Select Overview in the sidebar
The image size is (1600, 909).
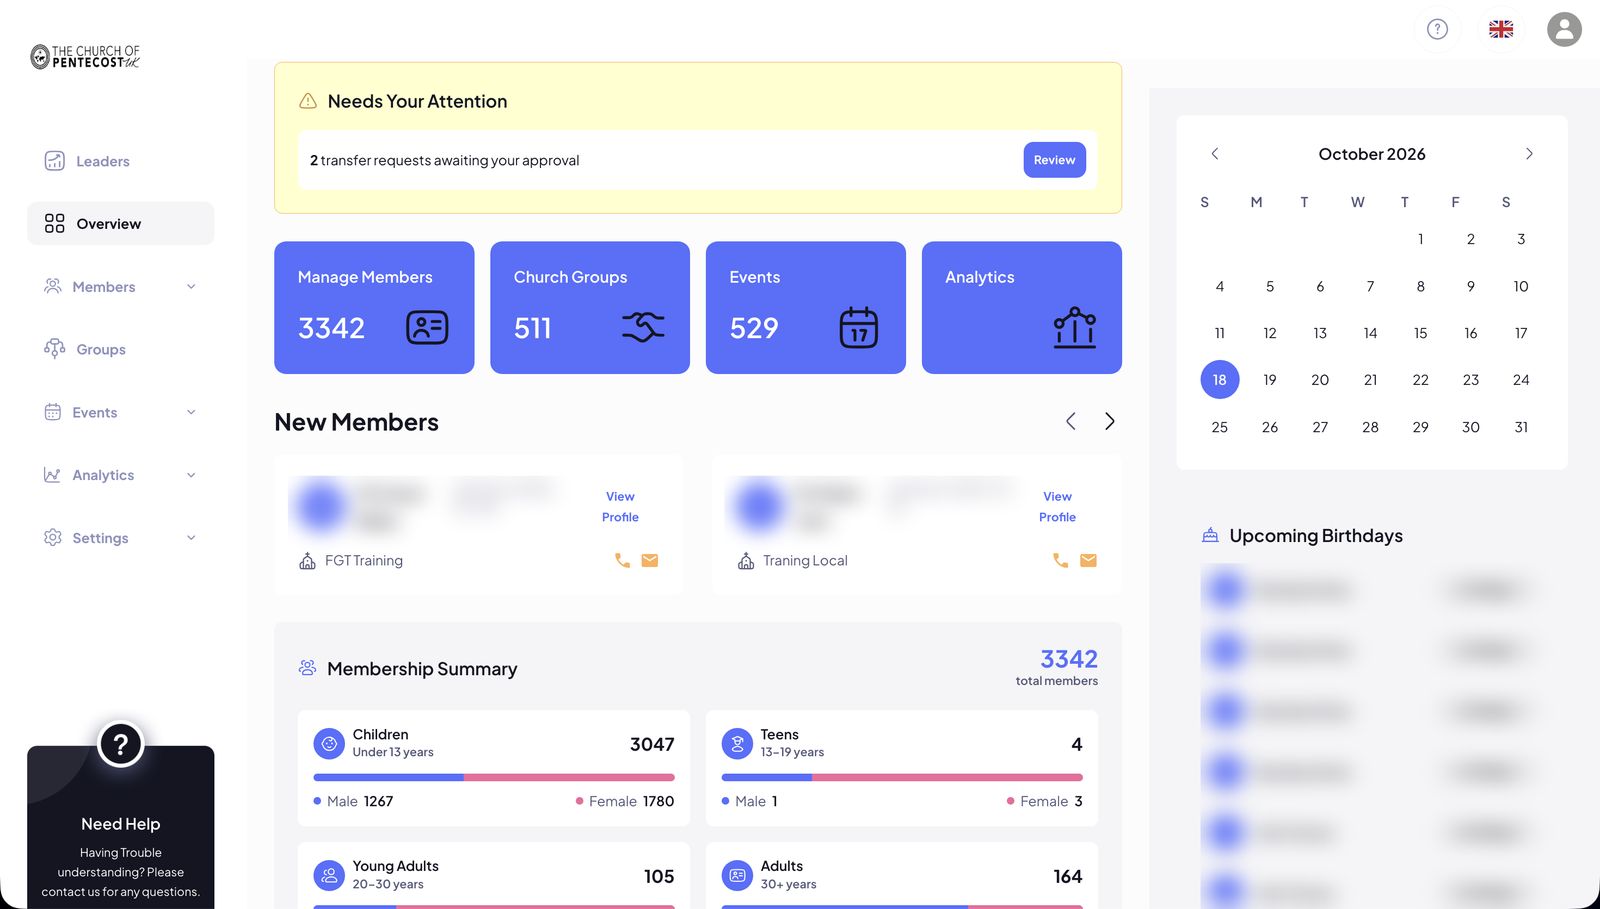click(x=121, y=223)
